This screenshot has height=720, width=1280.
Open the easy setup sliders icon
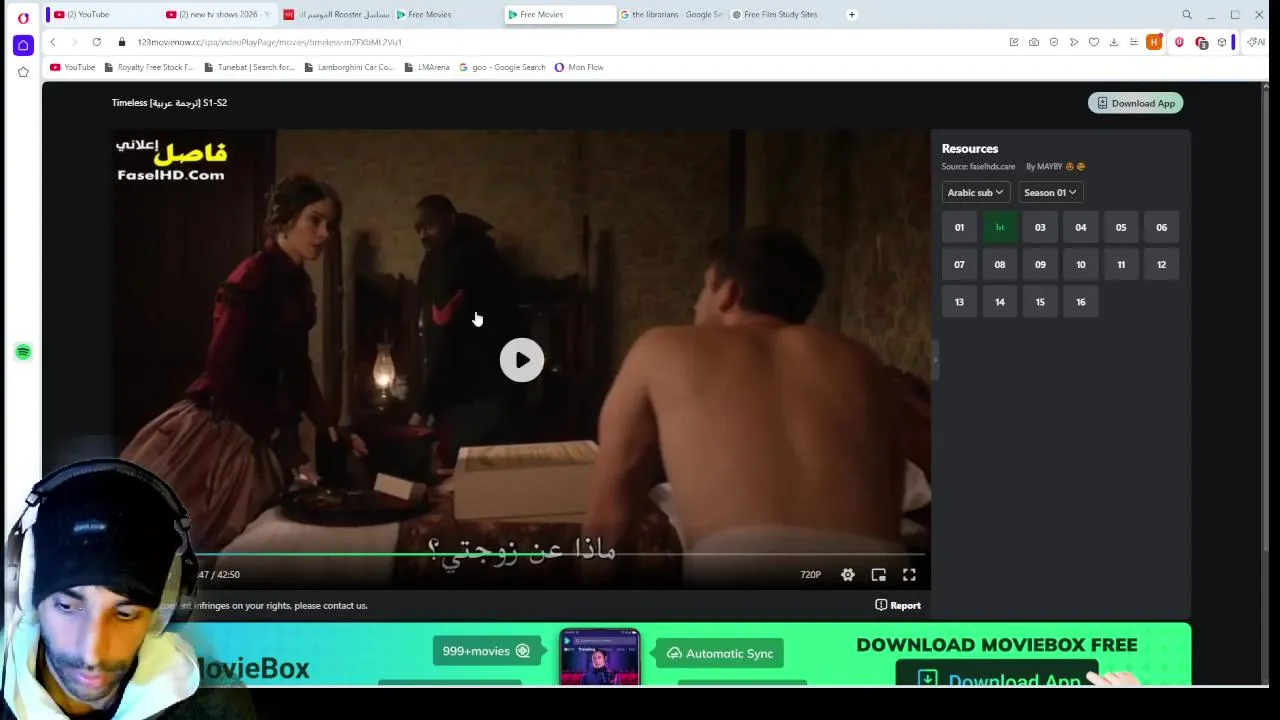(1134, 42)
